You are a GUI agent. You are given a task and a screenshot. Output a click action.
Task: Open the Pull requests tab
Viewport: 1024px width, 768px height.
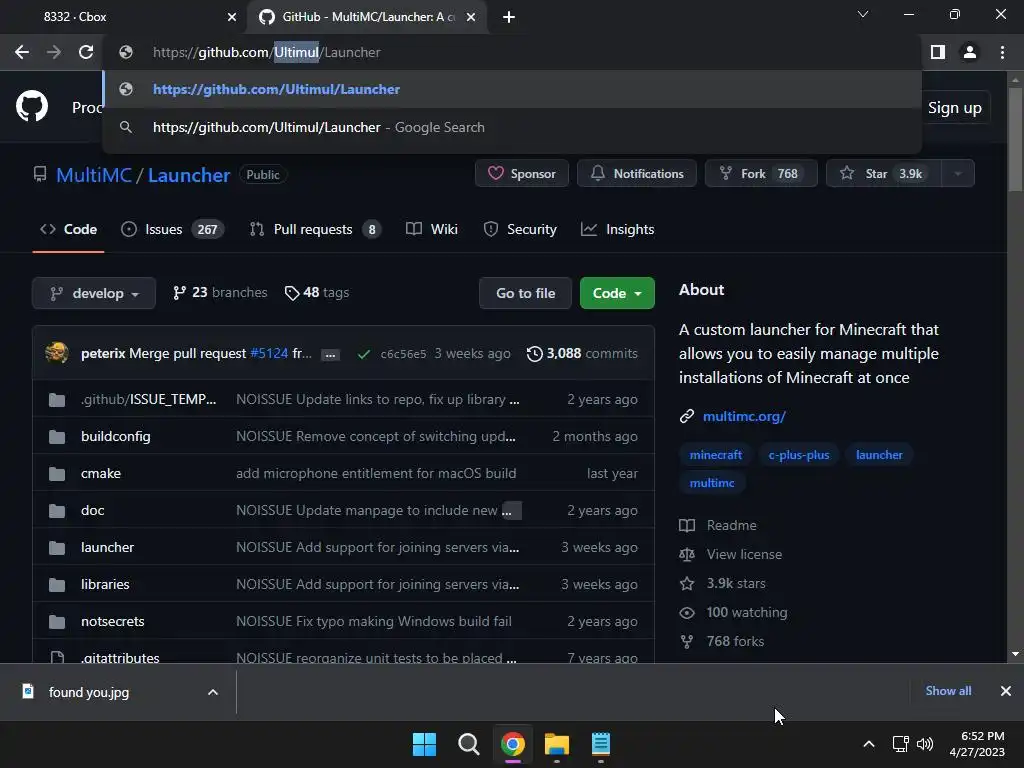[x=315, y=230]
